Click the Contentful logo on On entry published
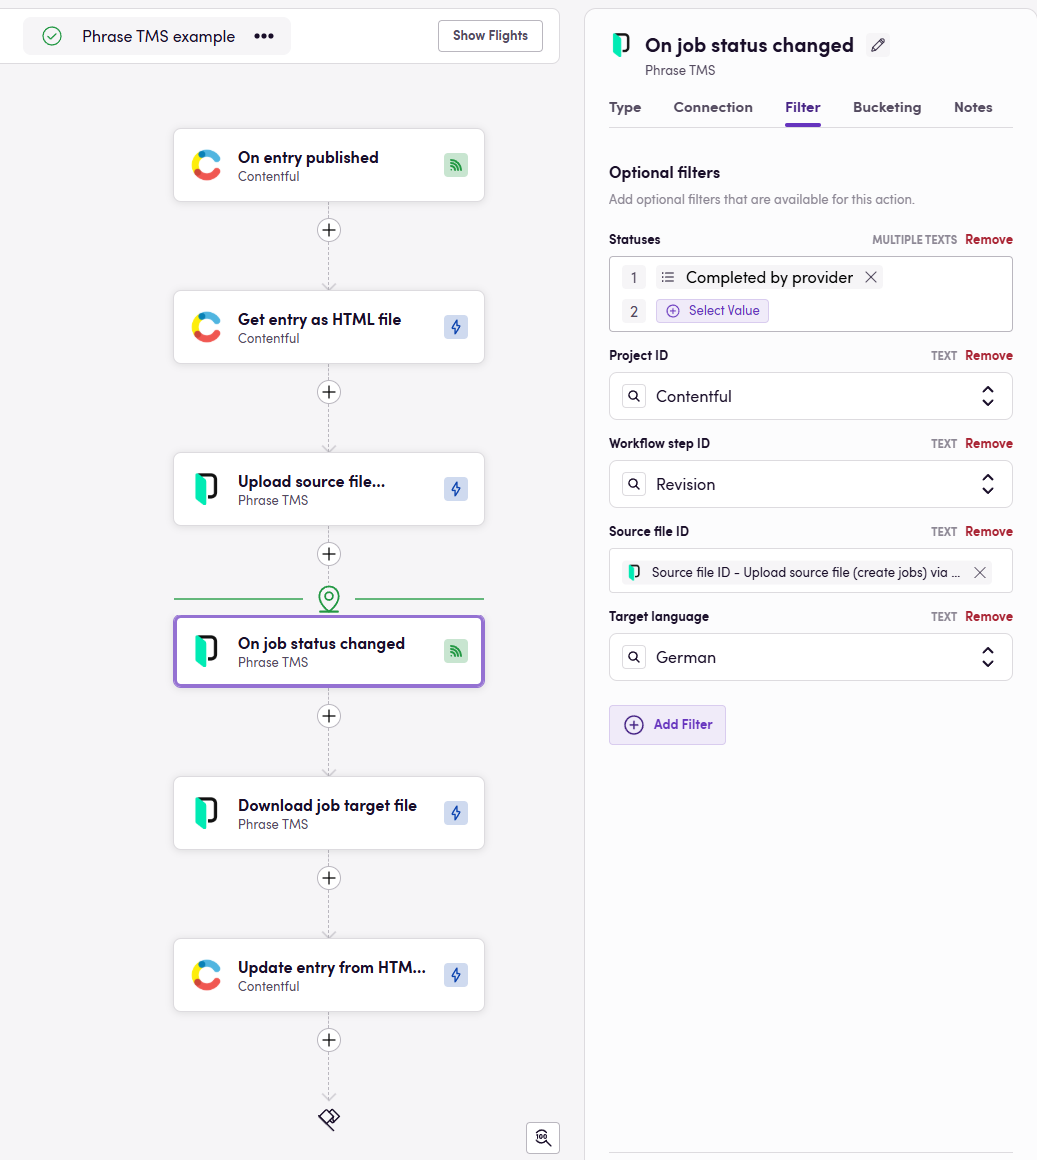This screenshot has width=1037, height=1160. click(206, 165)
